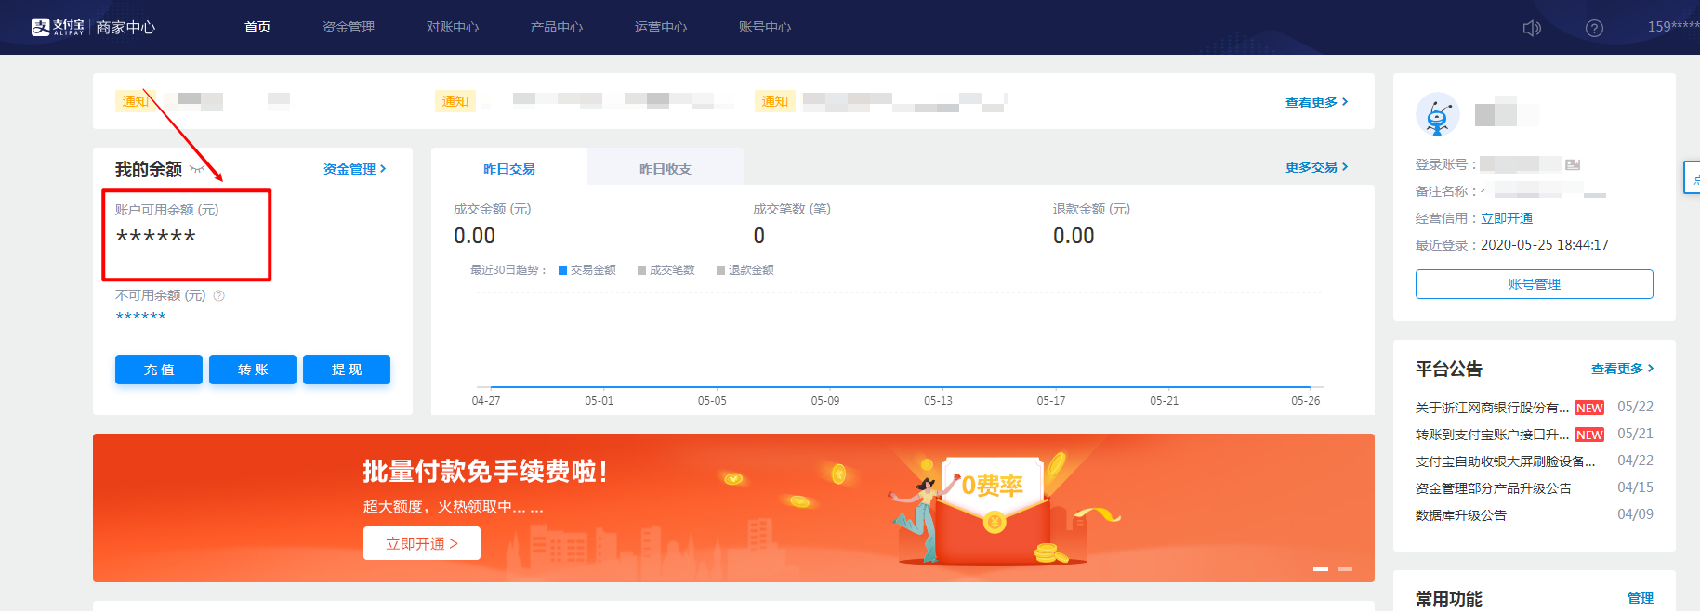Click 立即开通 on the orange banner

[421, 544]
